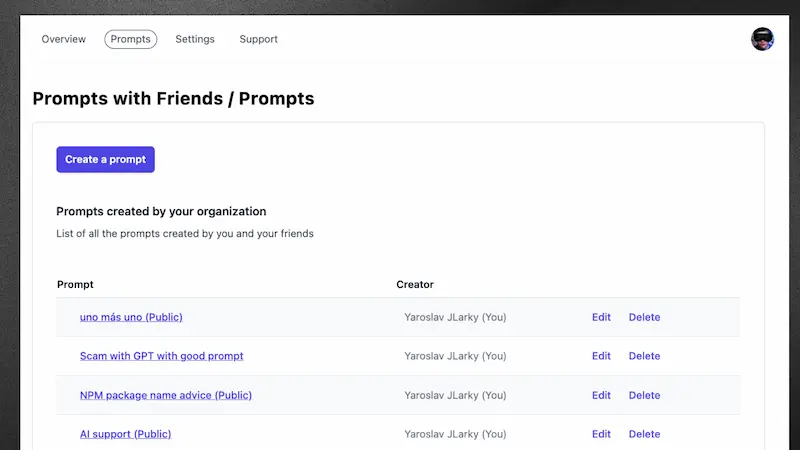The image size is (800, 450).
Task: Open NPM package name advice prompt
Action: point(165,395)
